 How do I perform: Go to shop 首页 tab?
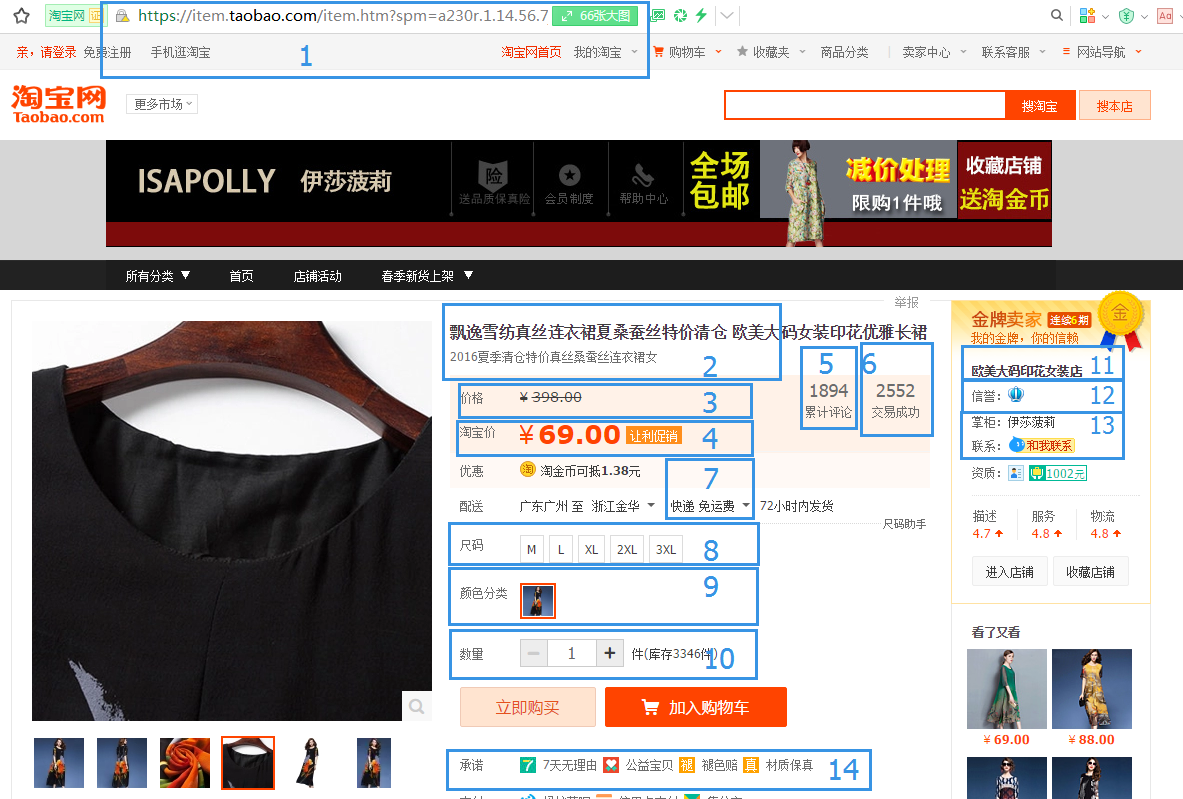241,275
